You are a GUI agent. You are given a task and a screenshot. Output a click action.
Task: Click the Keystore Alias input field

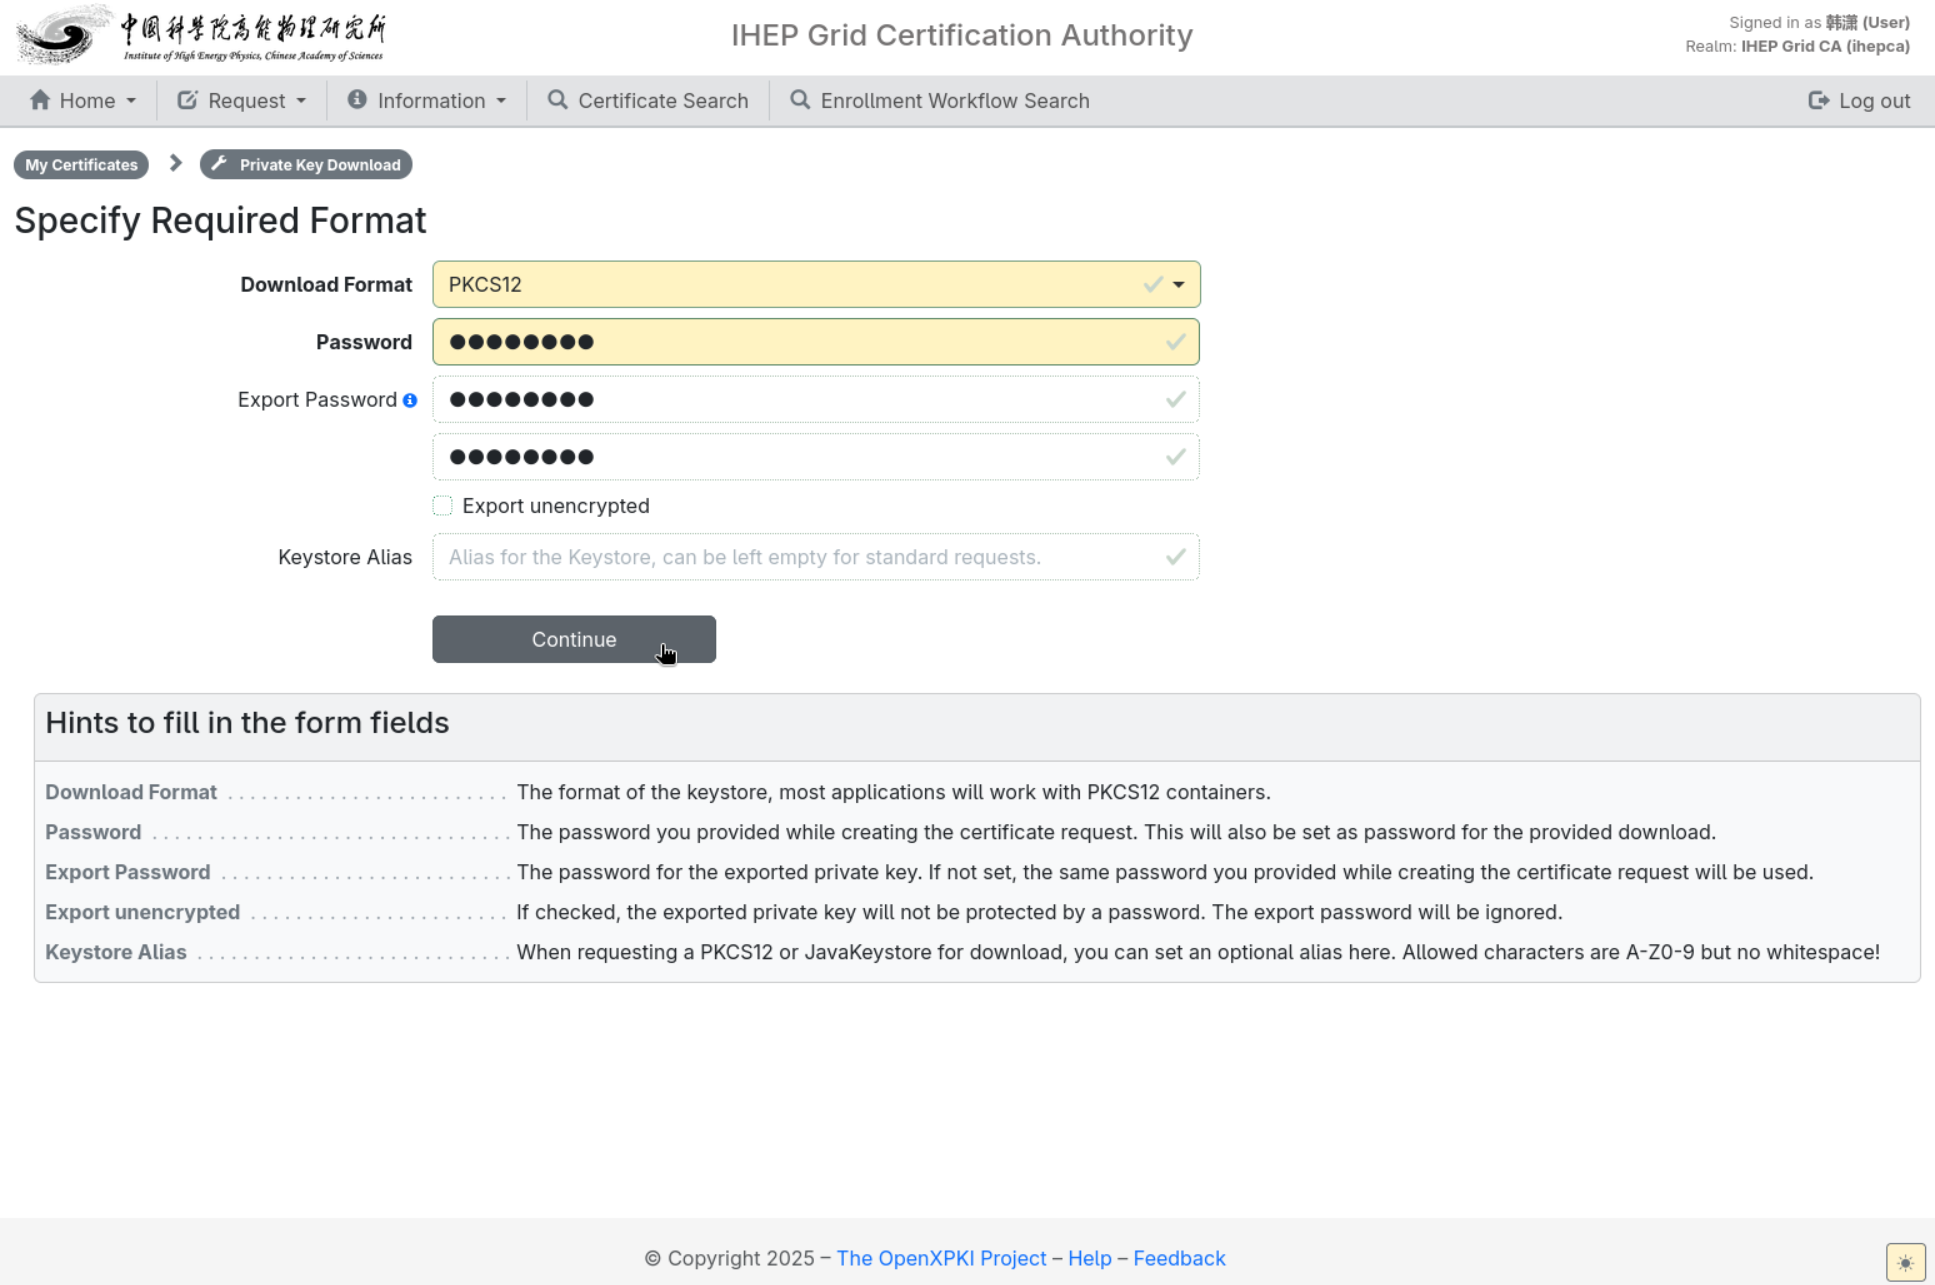point(816,557)
